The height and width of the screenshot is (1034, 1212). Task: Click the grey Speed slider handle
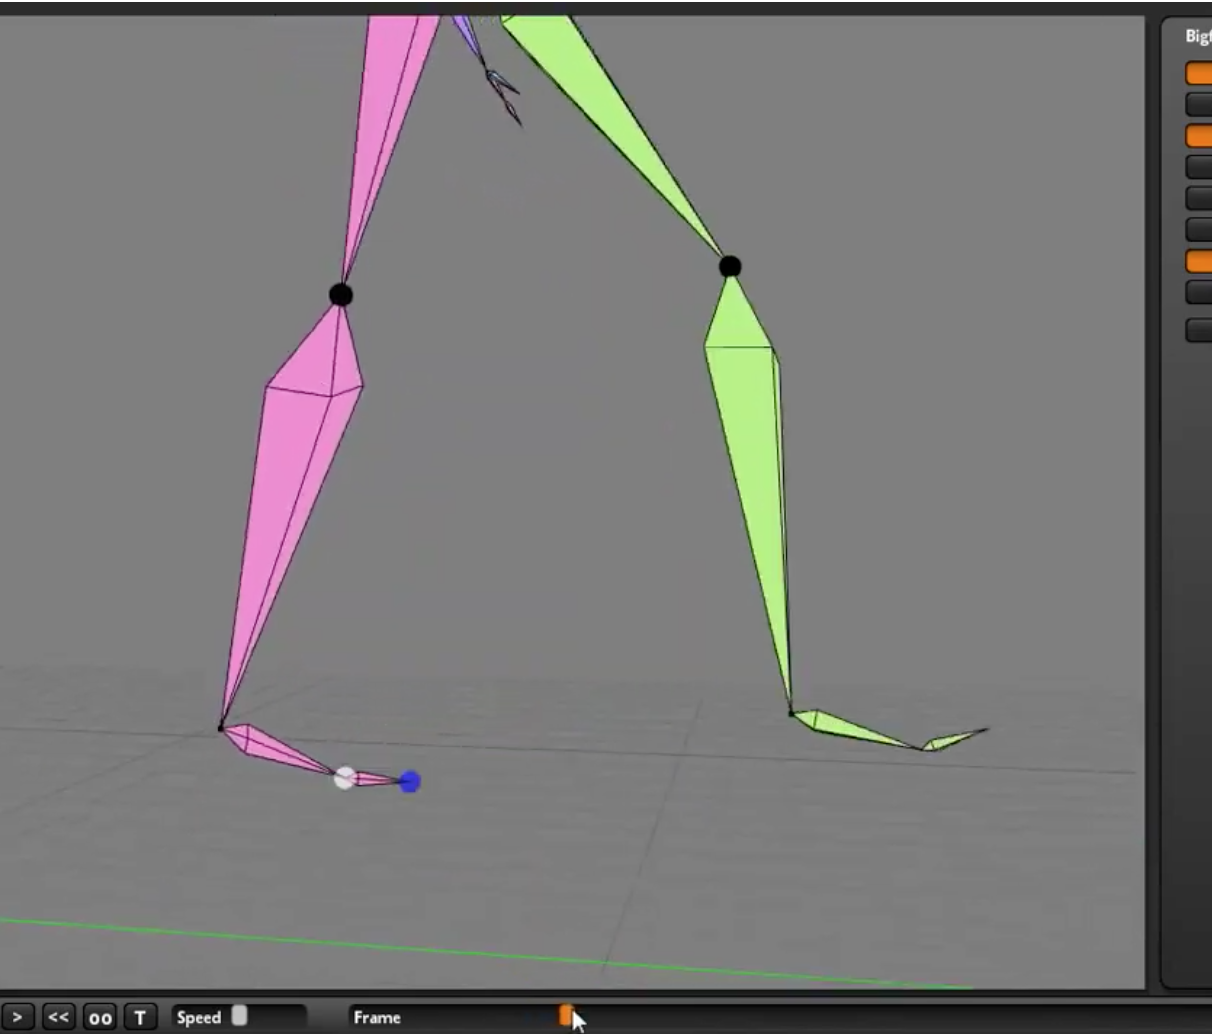(x=239, y=1015)
